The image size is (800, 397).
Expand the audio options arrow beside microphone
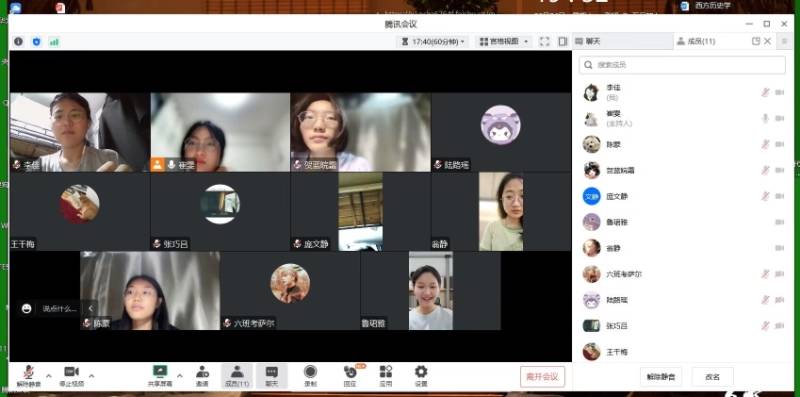click(x=49, y=376)
